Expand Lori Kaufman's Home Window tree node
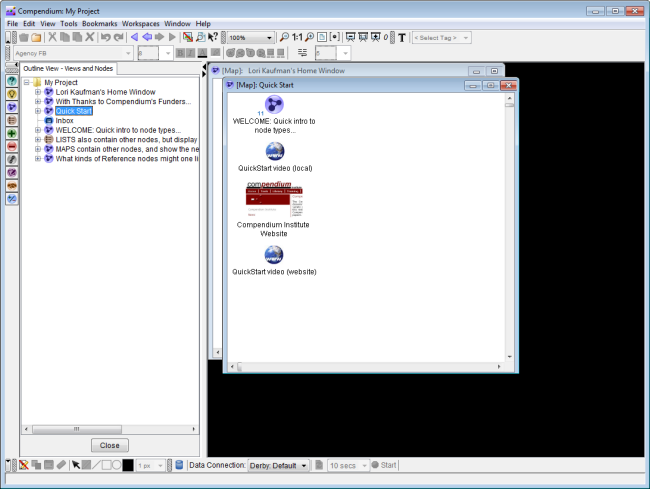 pyautogui.click(x=38, y=92)
